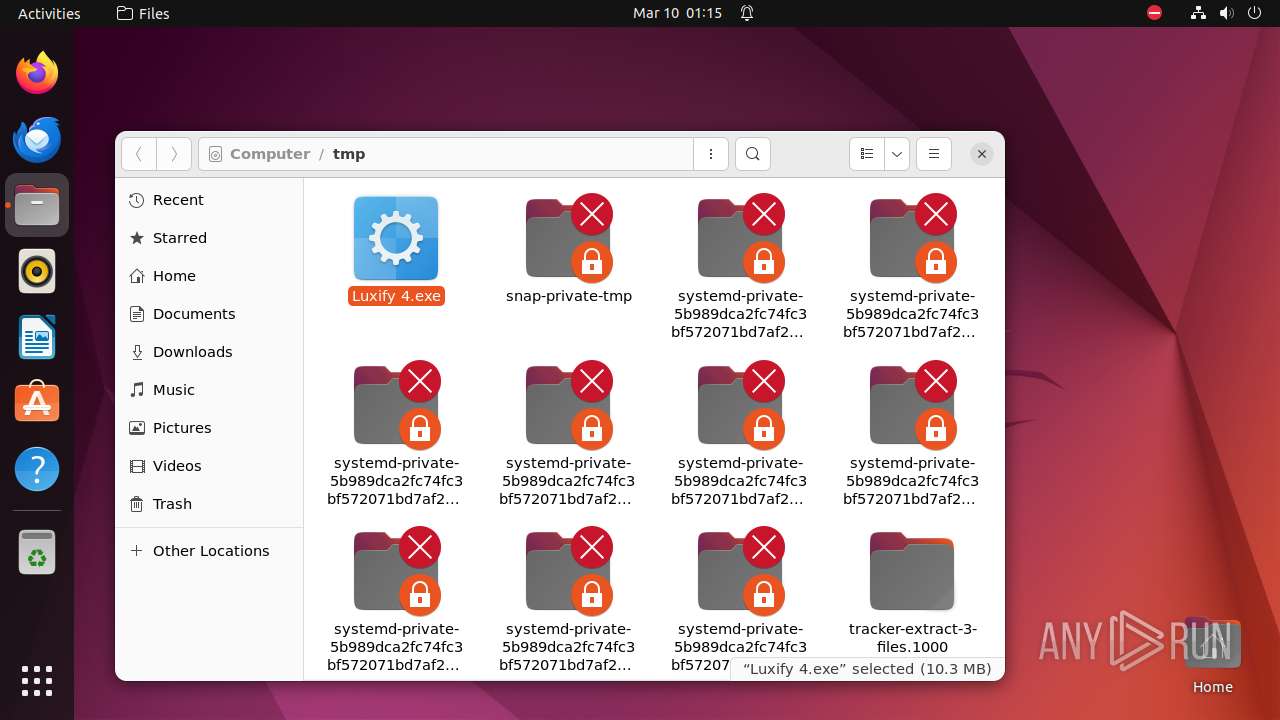
Task: Open Documents in the sidebar
Action: tap(209, 314)
